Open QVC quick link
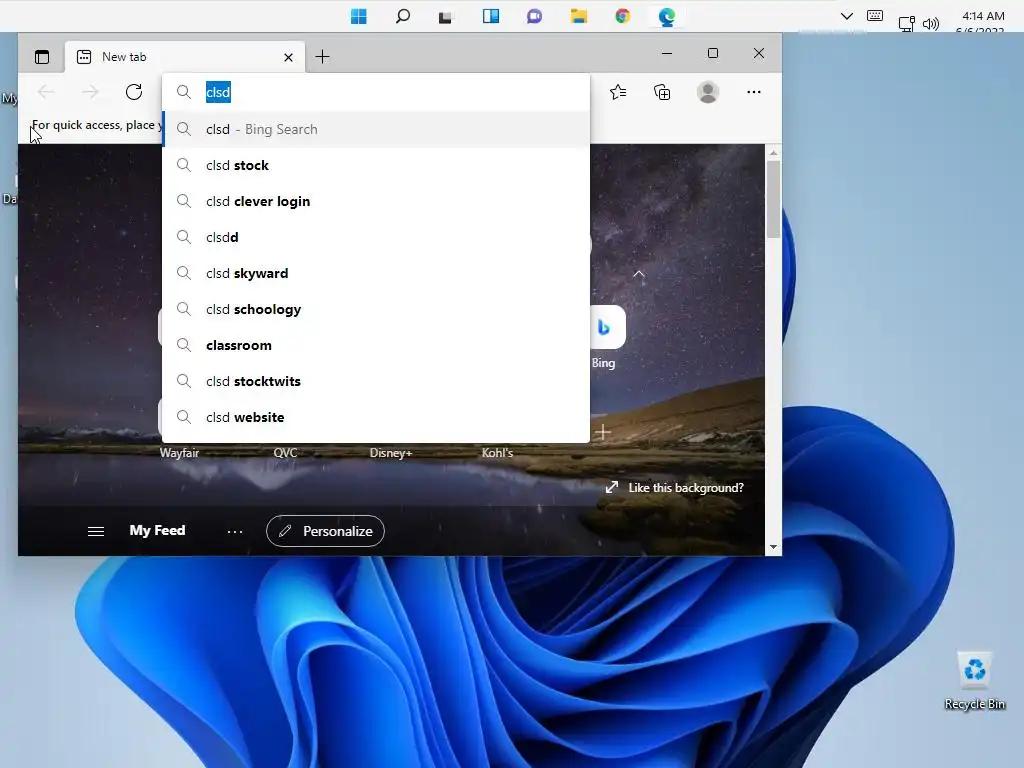Screen dimensions: 1024x768 (x=285, y=453)
